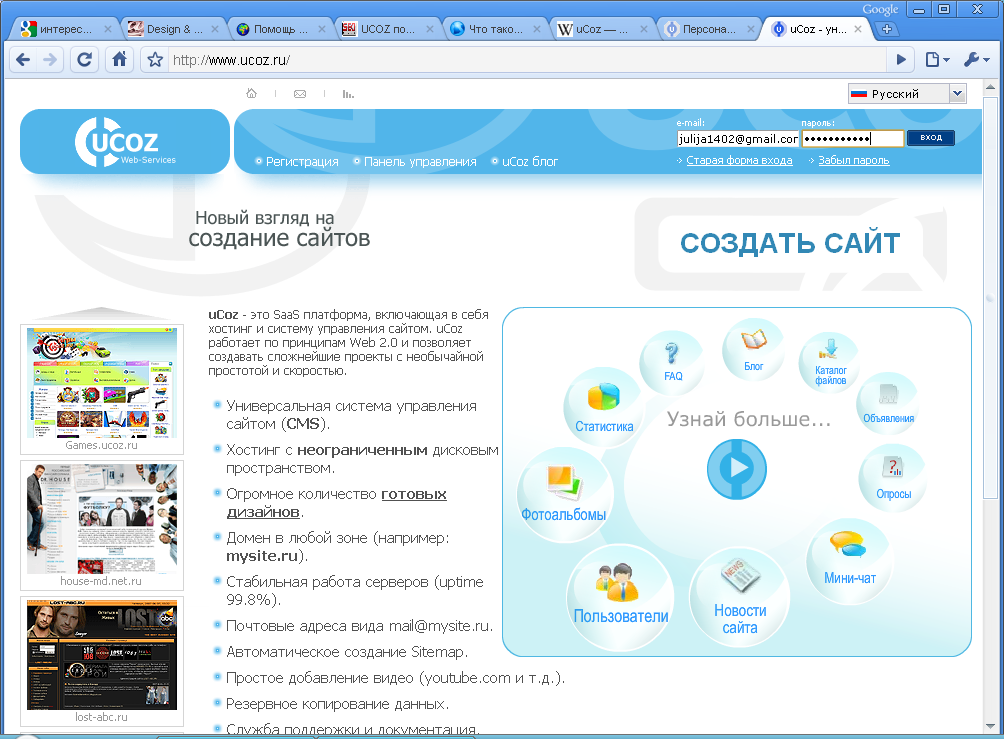This screenshot has width=1004, height=739.
Task: Open the Games.ucoz.ru site thumbnail
Action: (x=102, y=383)
